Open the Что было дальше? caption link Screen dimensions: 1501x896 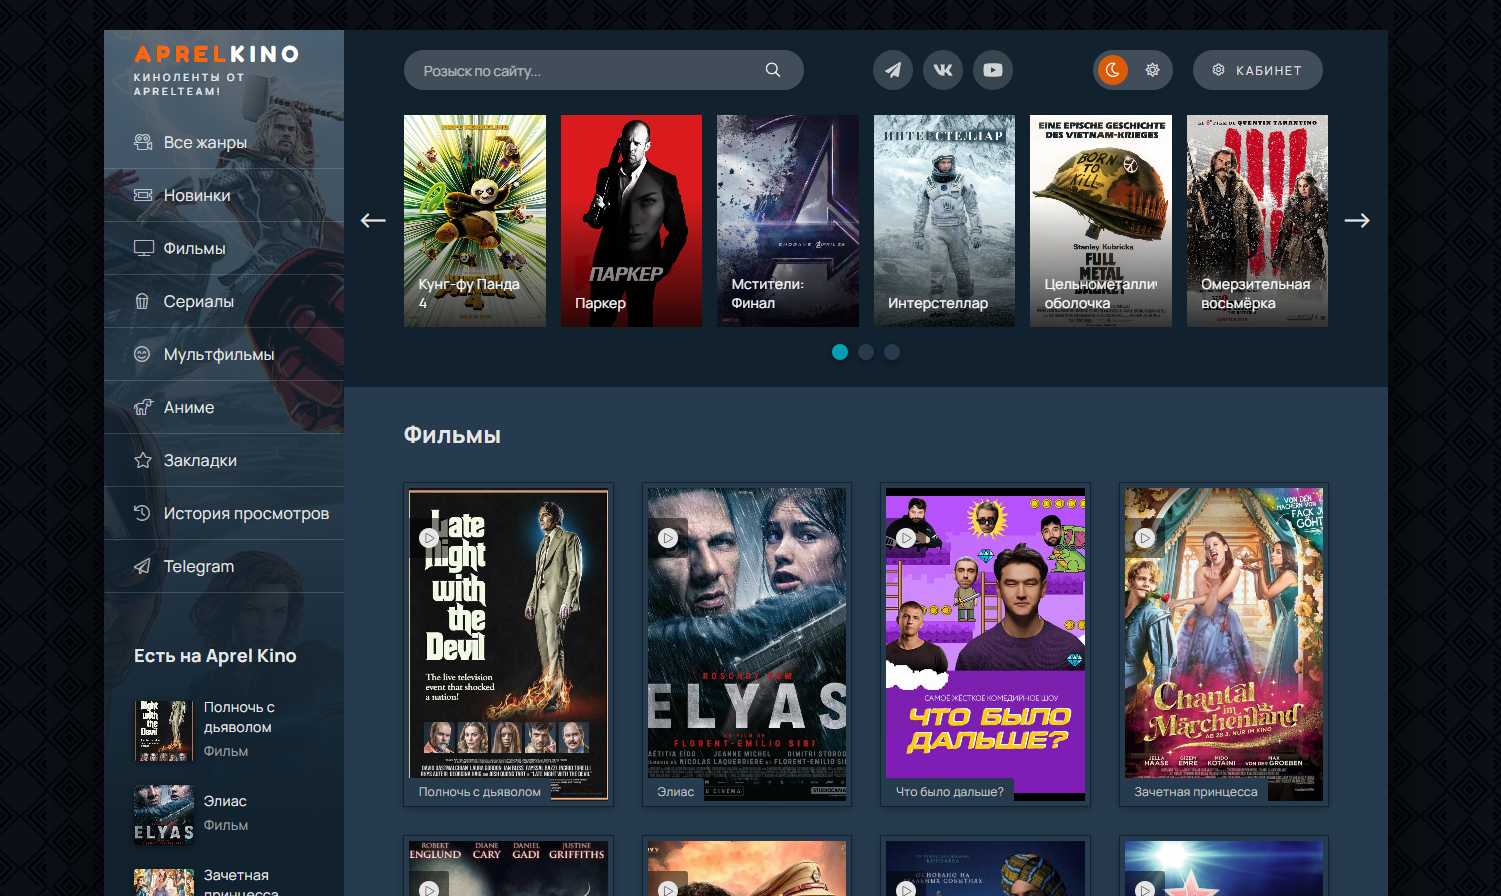click(x=950, y=791)
